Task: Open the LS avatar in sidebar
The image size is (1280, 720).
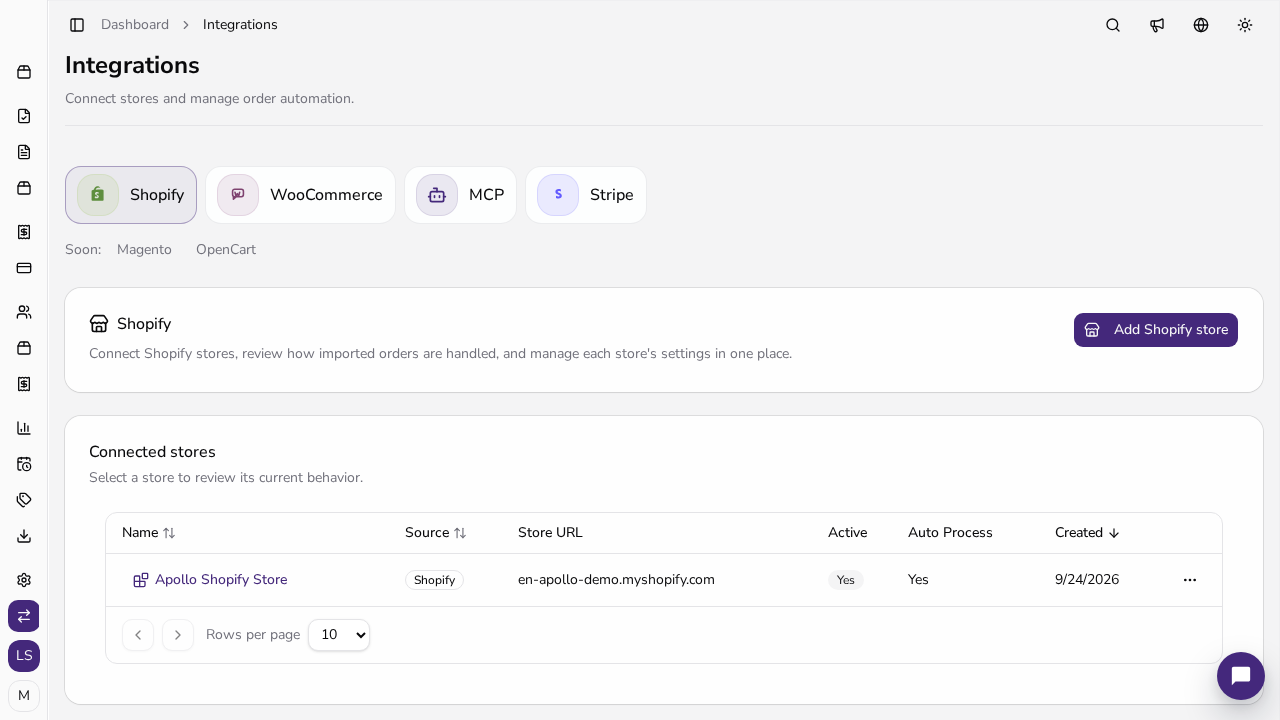Action: pos(24,656)
